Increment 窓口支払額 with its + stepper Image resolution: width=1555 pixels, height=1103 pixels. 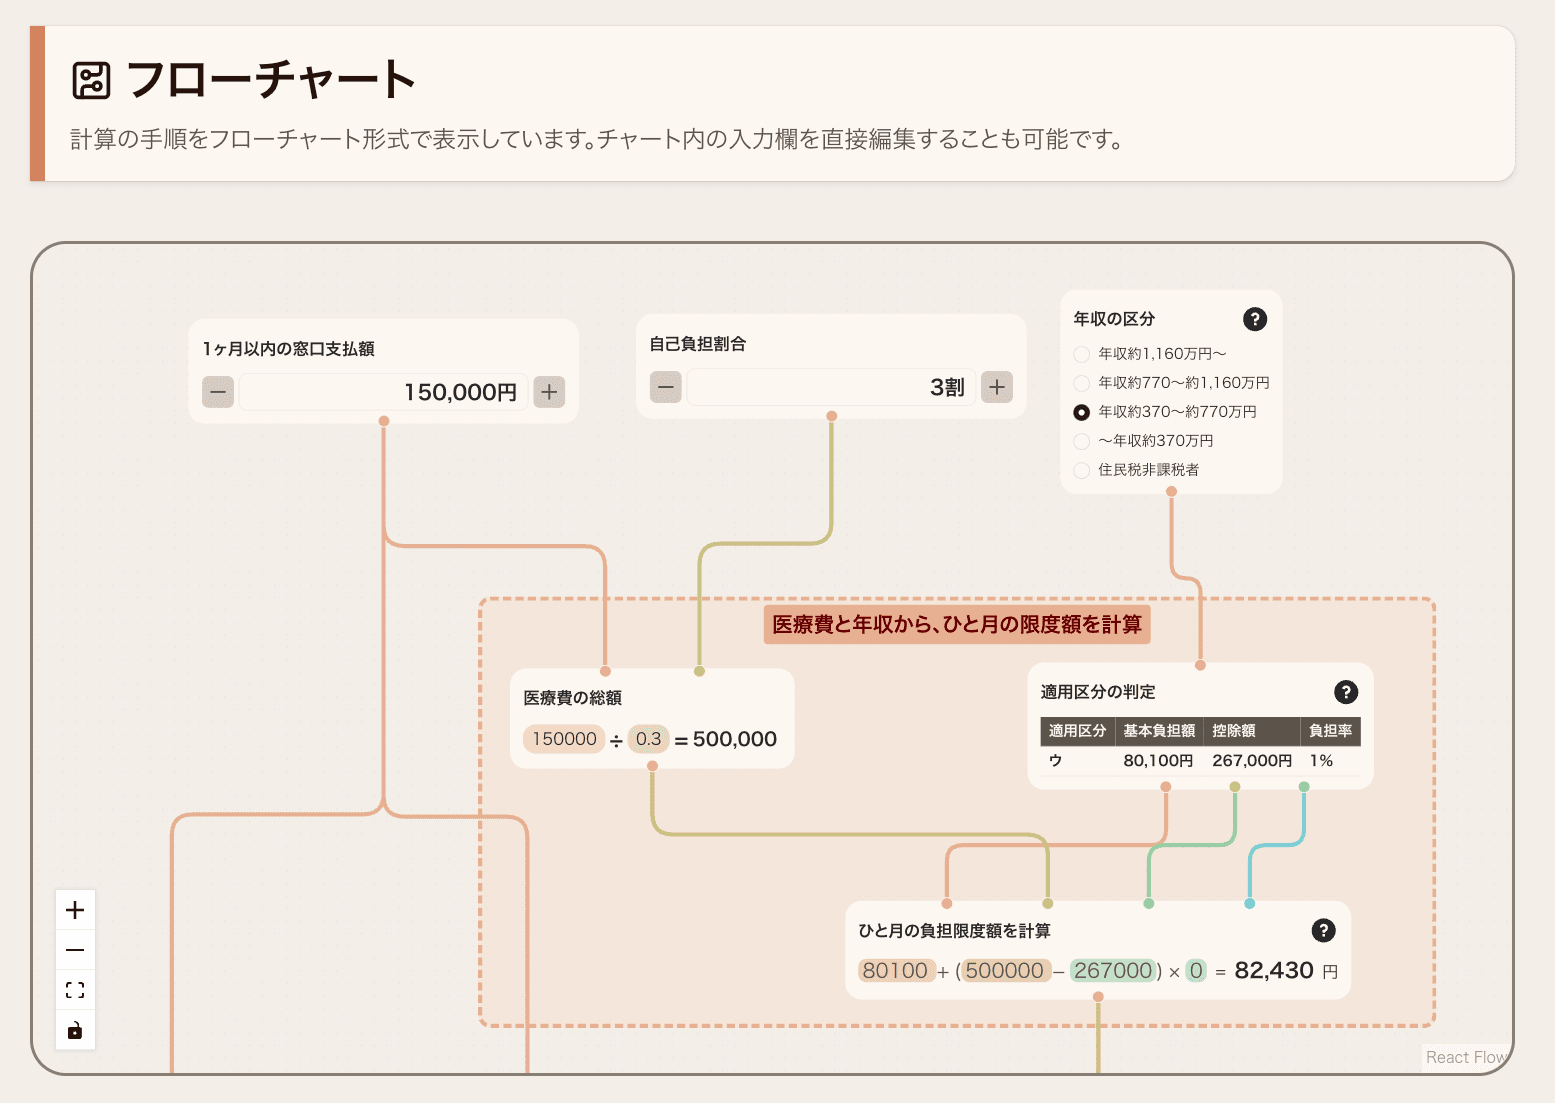[548, 392]
